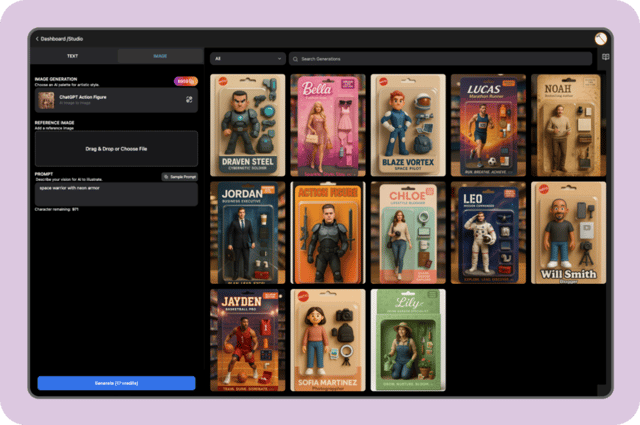
Task: Click the 'Character remaining' counter text
Action: pos(56,209)
